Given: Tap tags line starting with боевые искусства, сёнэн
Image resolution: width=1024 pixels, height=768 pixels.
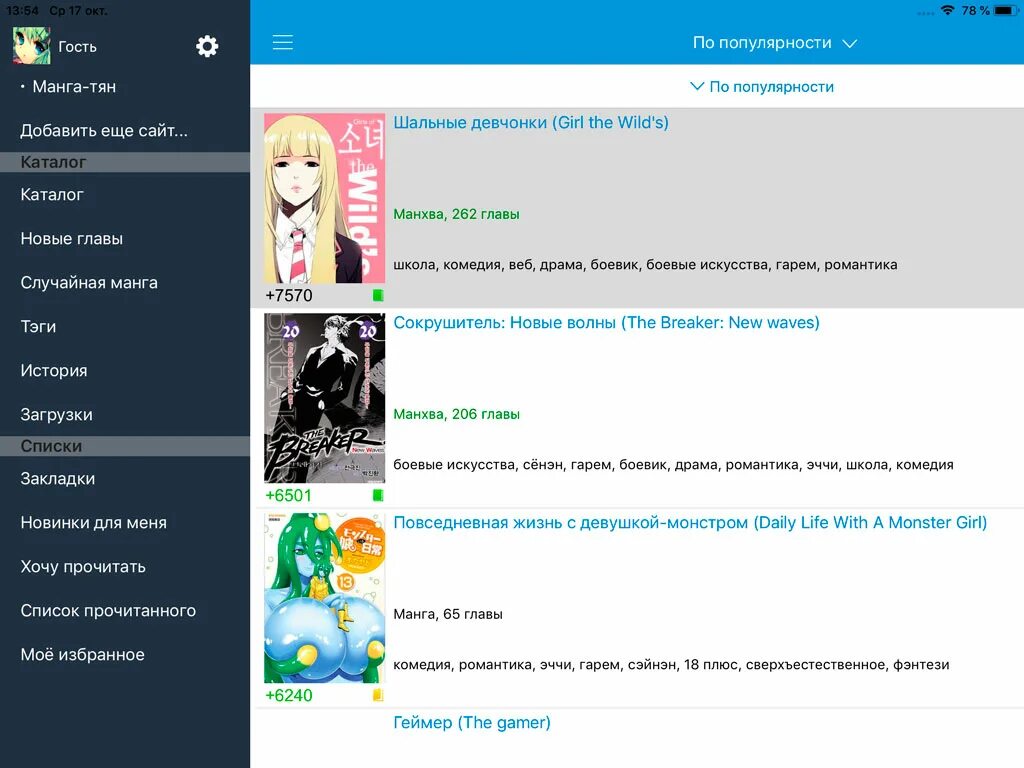Looking at the screenshot, I should pos(673,464).
